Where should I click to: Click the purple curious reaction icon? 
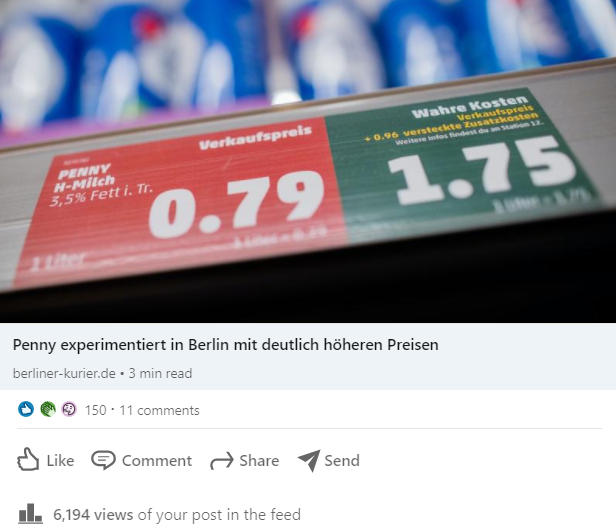[x=69, y=410]
